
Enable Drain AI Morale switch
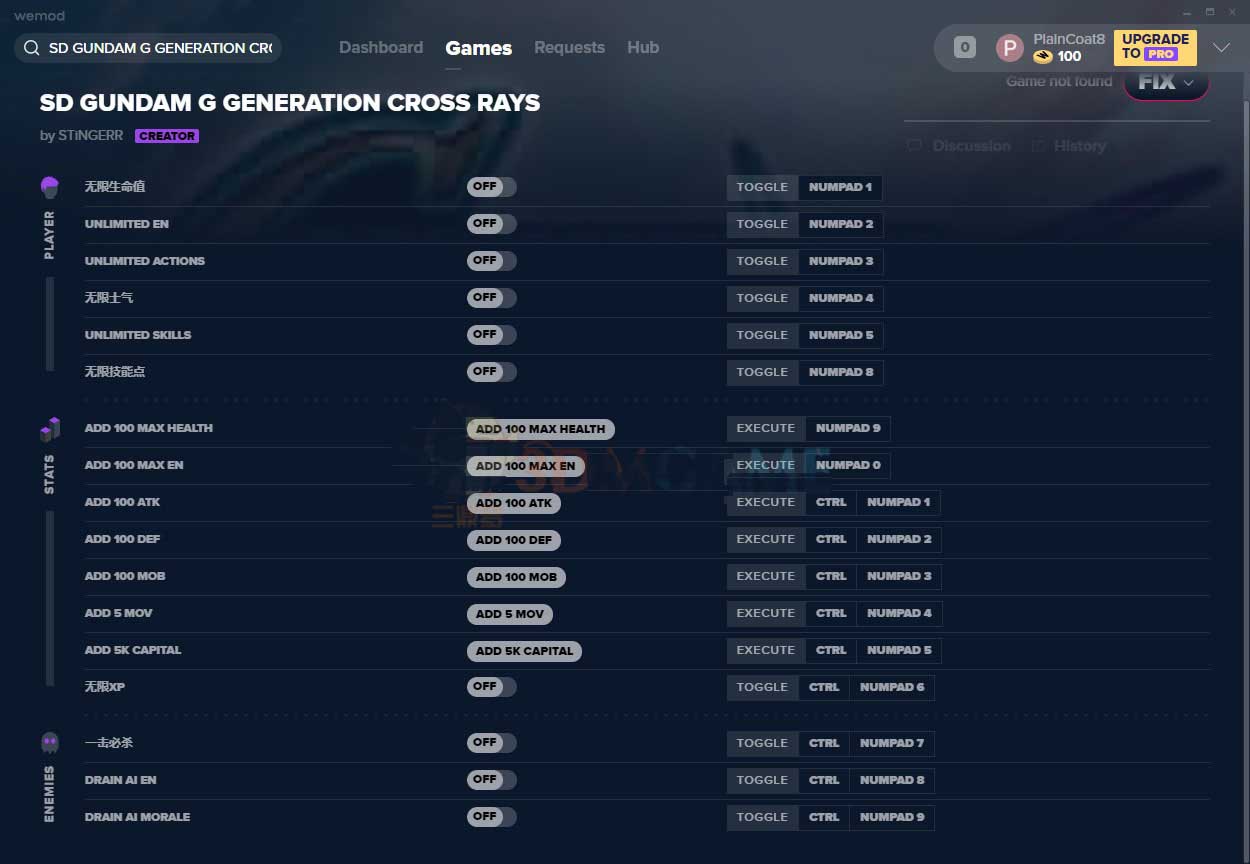(491, 817)
